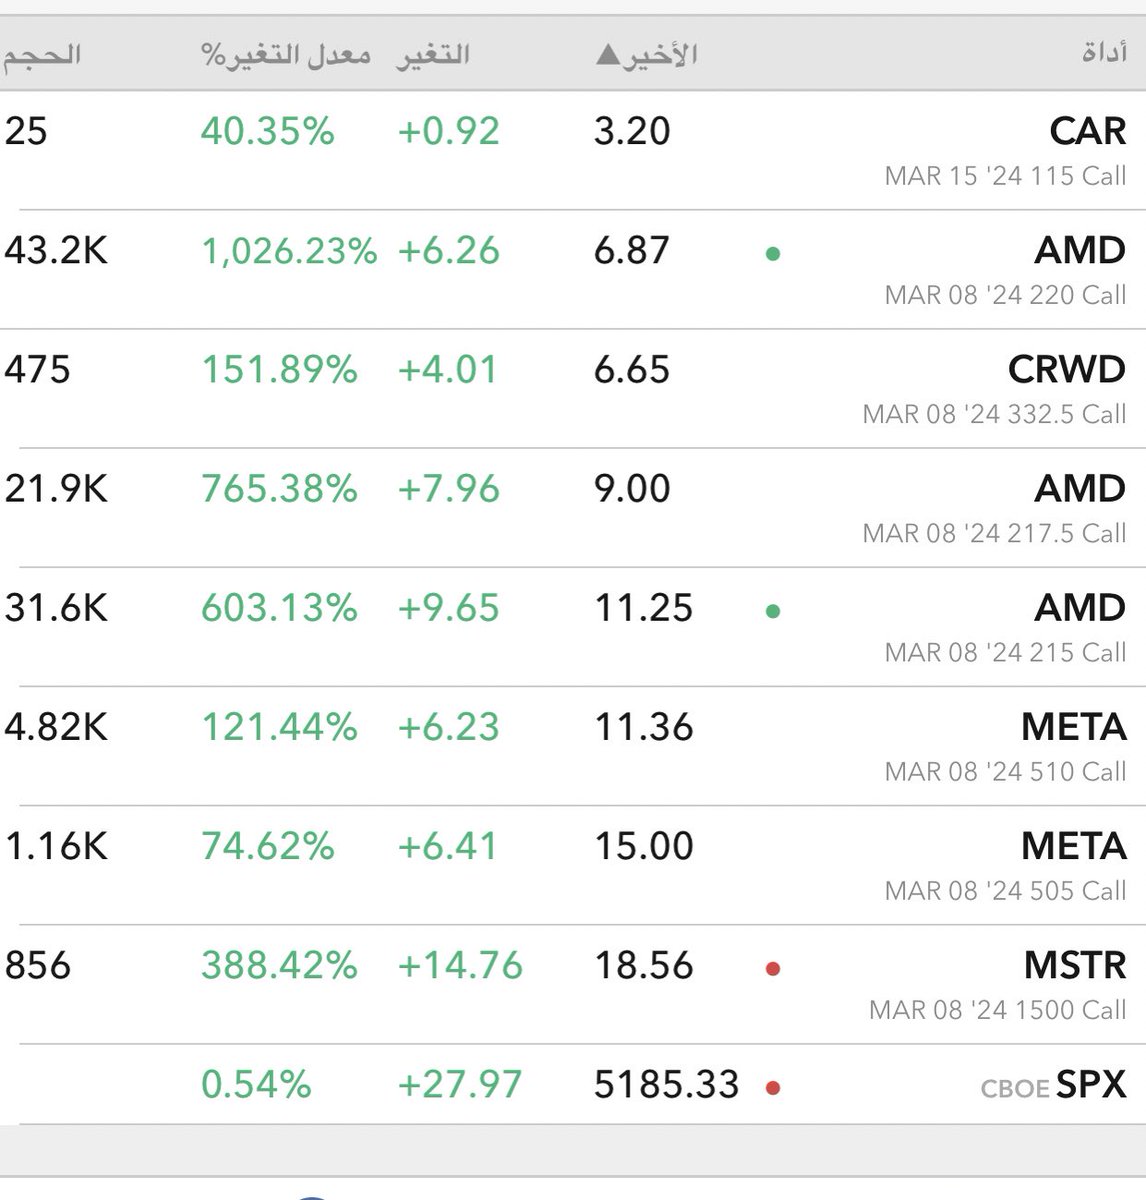The height and width of the screenshot is (1200, 1146).
Task: Click percent change 74.62%
Action: (x=268, y=845)
